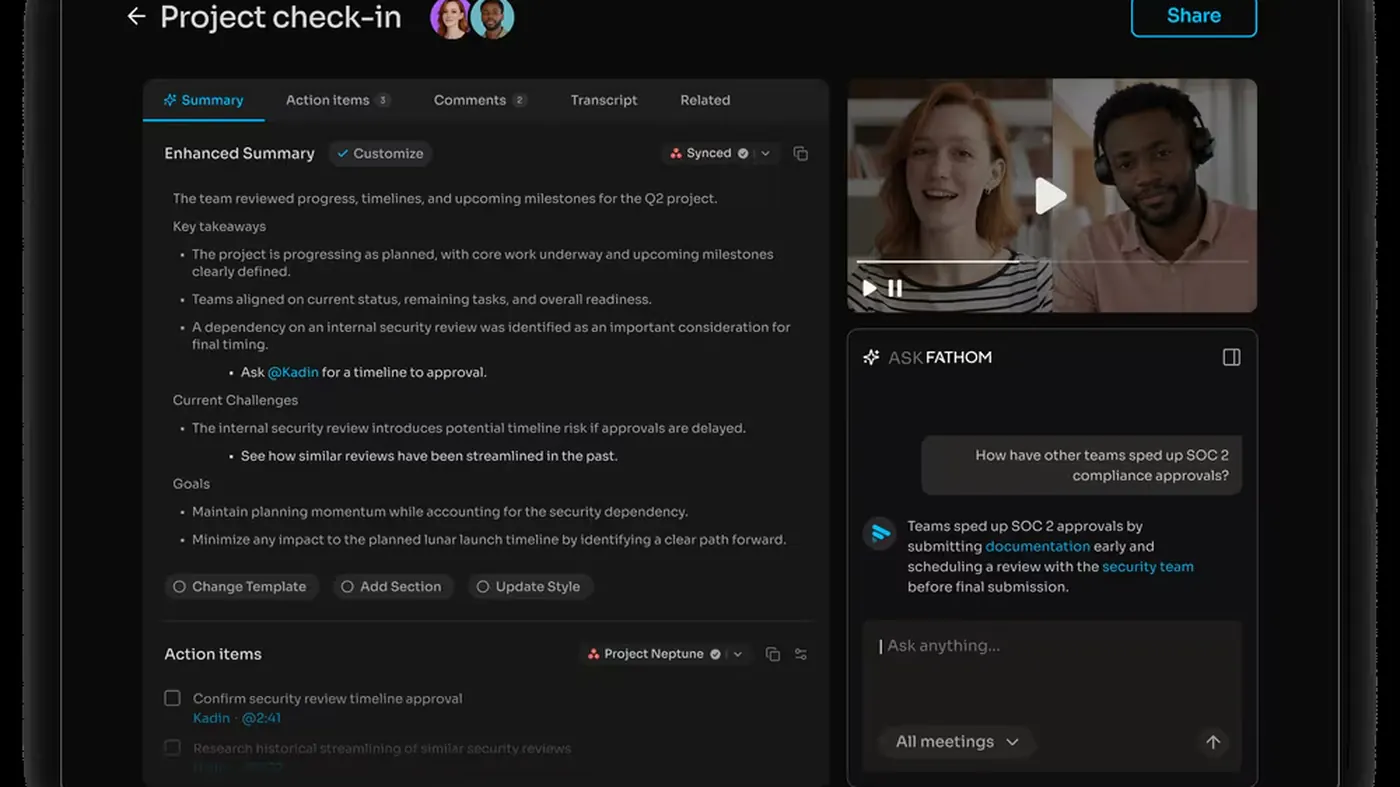This screenshot has width=1400, height=787.
Task: Open the security team link
Action: tap(1148, 566)
